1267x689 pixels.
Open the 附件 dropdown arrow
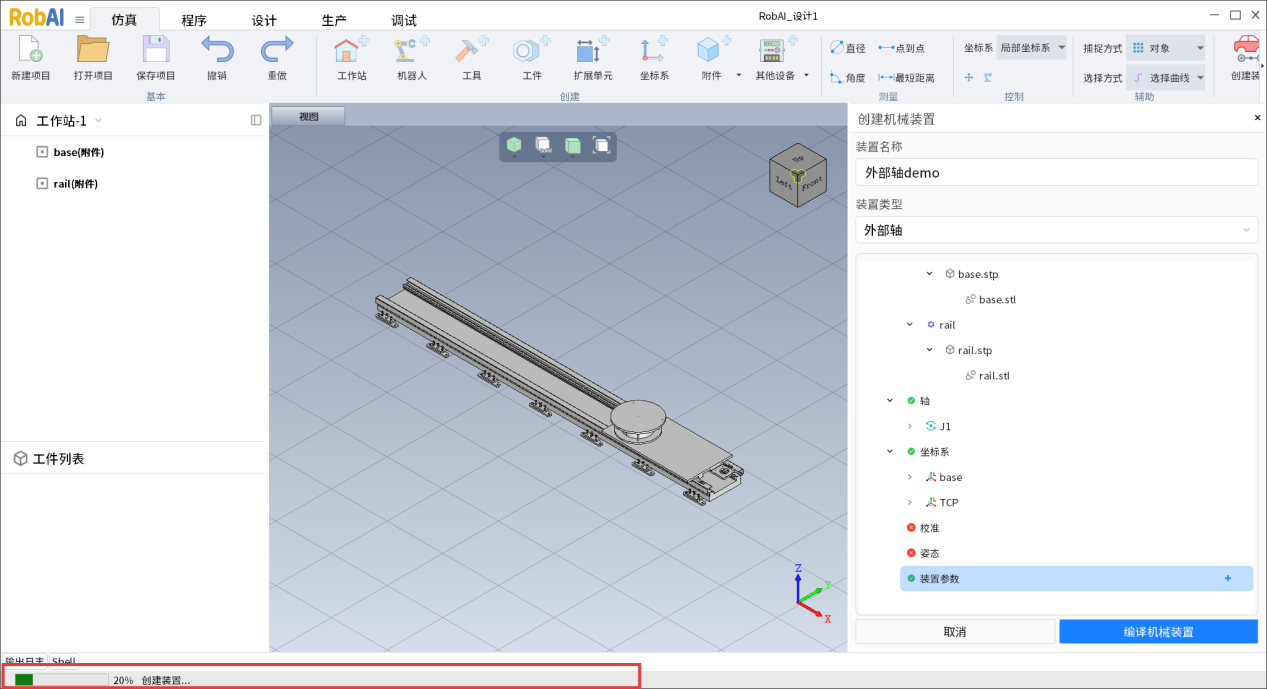pos(739,75)
